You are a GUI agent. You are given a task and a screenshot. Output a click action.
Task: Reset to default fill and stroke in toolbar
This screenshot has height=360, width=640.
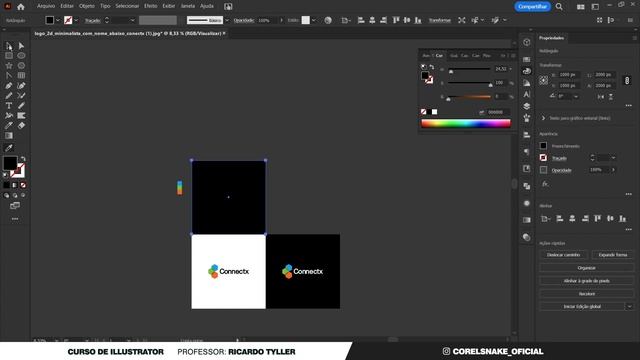6,175
